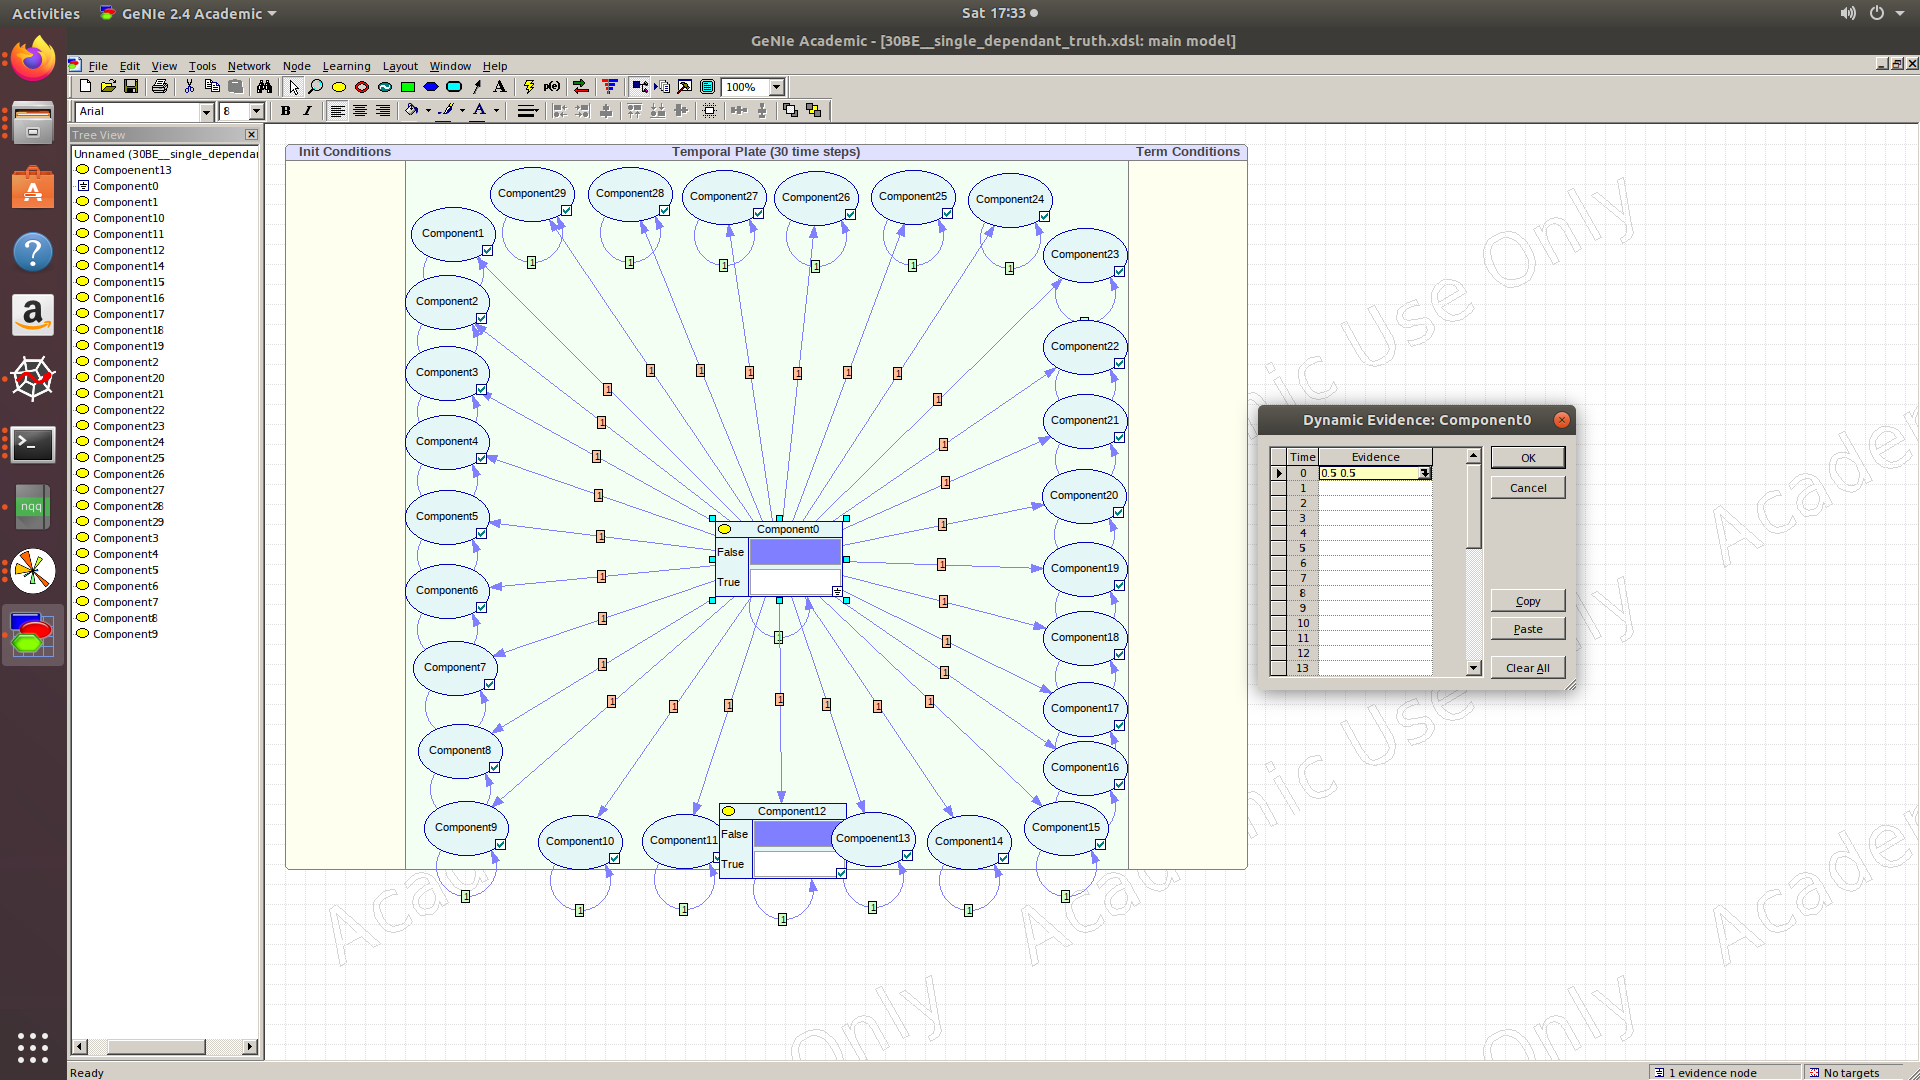Viewport: 1920px width, 1080px height.
Task: Toggle the checkbox on Component23 node
Action: [x=1119, y=272]
